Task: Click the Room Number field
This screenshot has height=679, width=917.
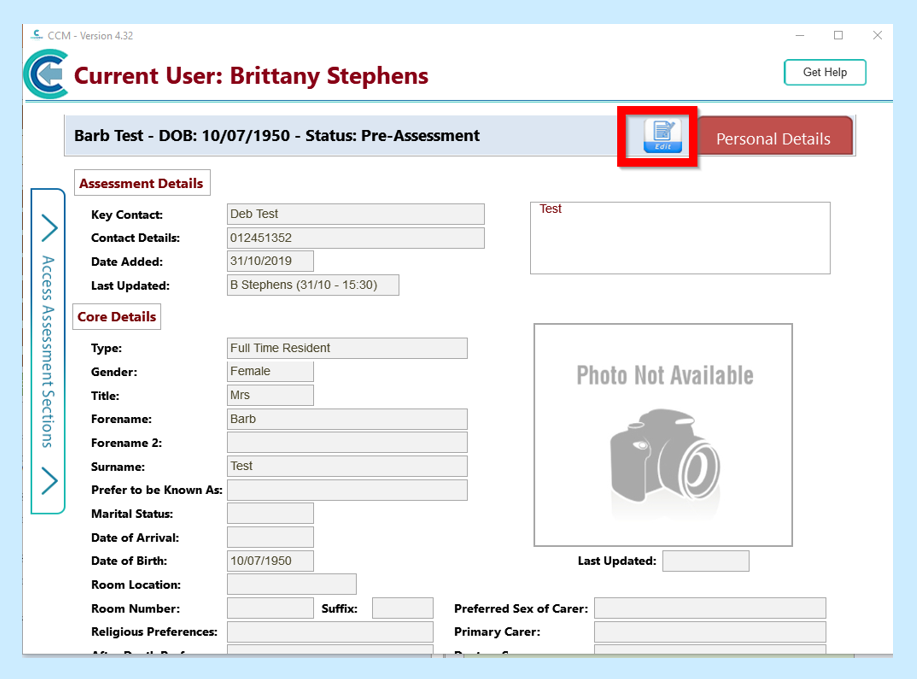Action: pyautogui.click(x=270, y=608)
